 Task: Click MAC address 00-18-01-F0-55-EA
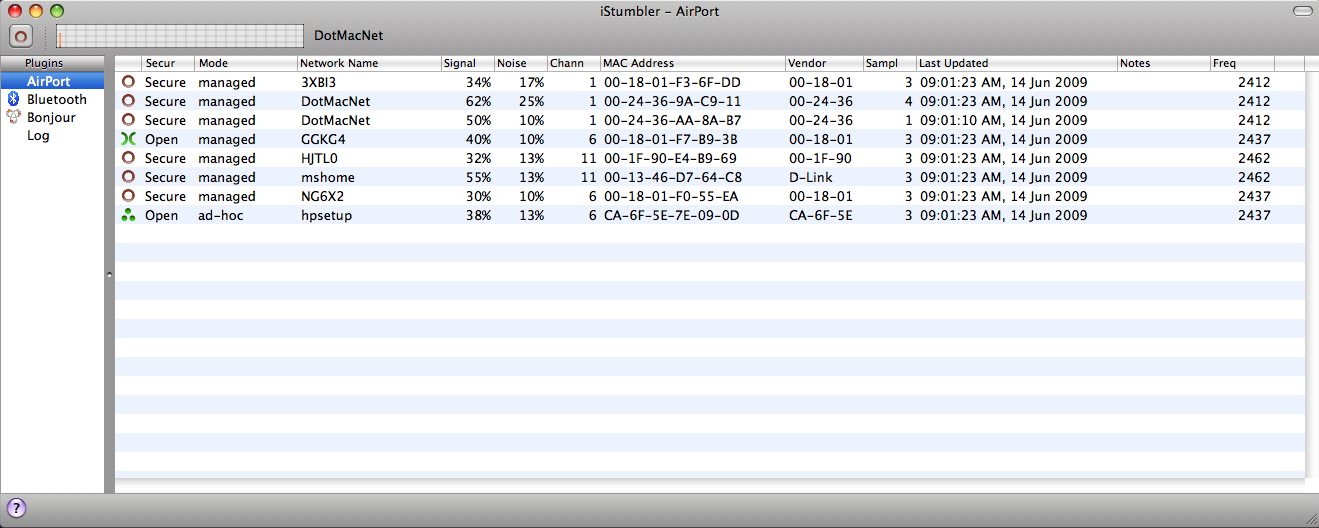point(672,196)
